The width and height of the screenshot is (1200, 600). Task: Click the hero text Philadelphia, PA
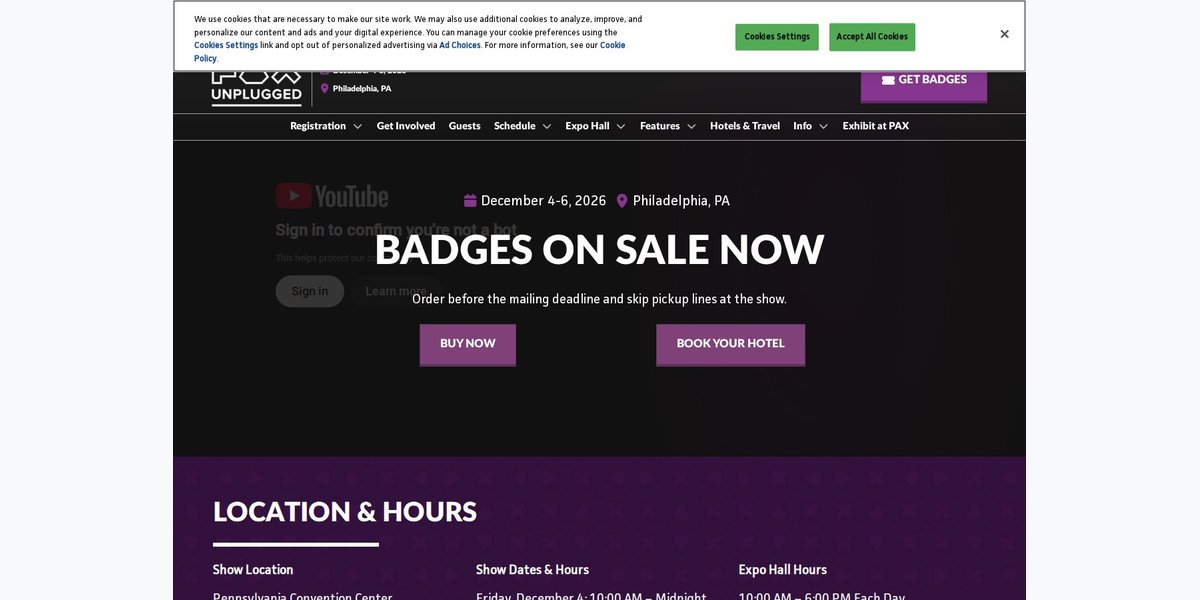[x=681, y=200]
